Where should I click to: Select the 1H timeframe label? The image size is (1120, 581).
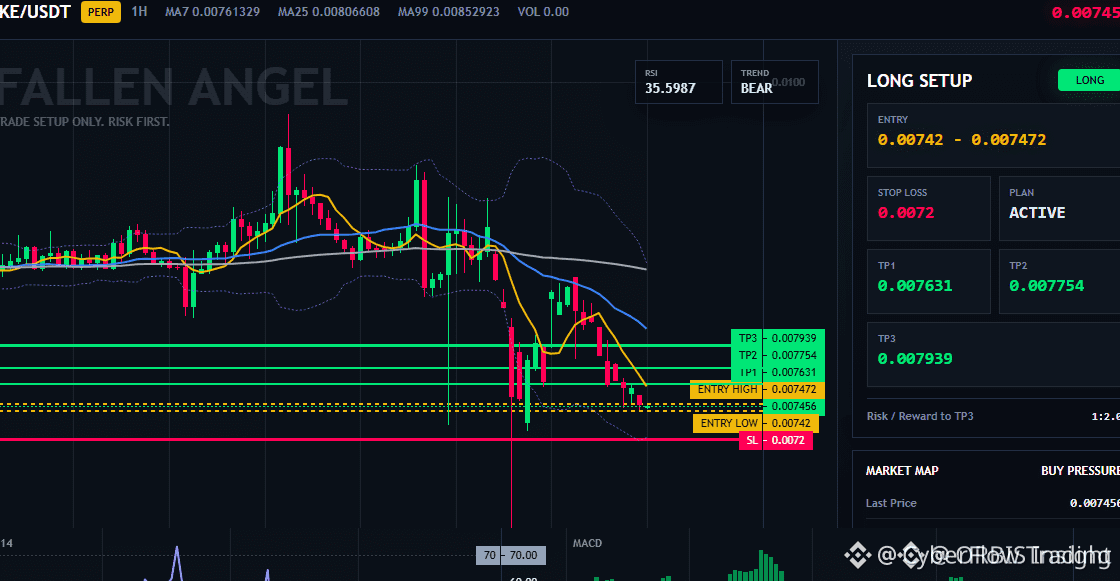[139, 11]
